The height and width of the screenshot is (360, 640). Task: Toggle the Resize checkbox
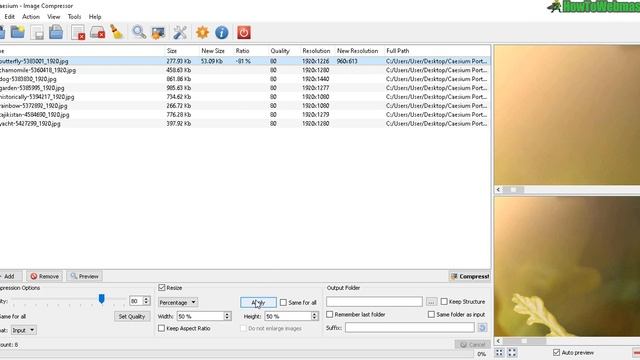click(162, 288)
